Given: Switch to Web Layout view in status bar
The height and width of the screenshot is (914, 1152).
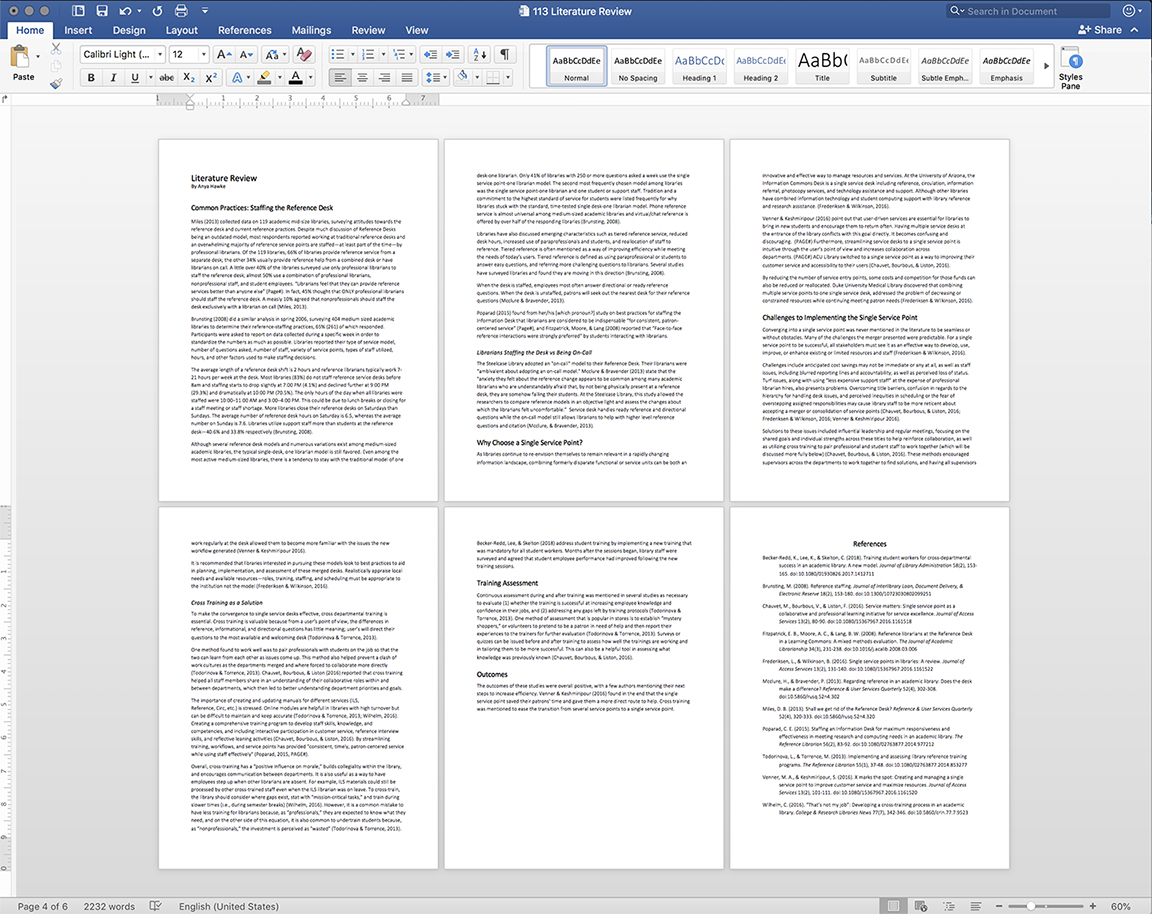Looking at the screenshot, I should click(x=921, y=906).
